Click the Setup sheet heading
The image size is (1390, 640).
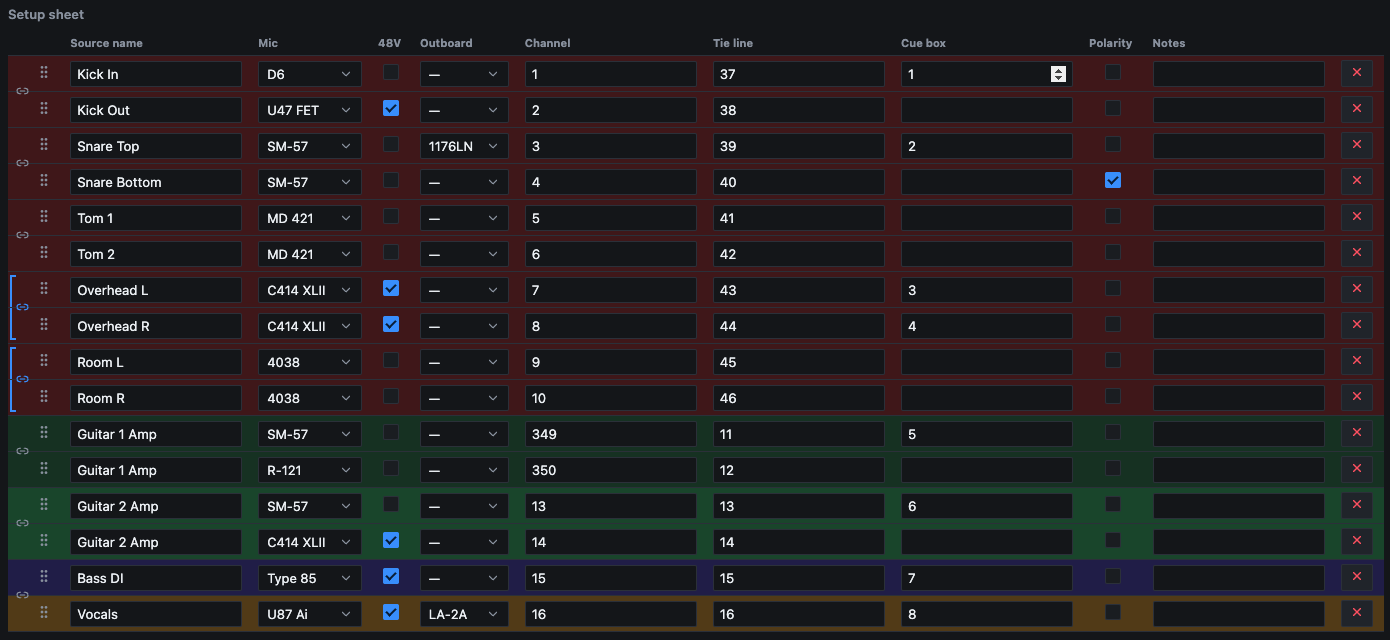click(x=46, y=15)
